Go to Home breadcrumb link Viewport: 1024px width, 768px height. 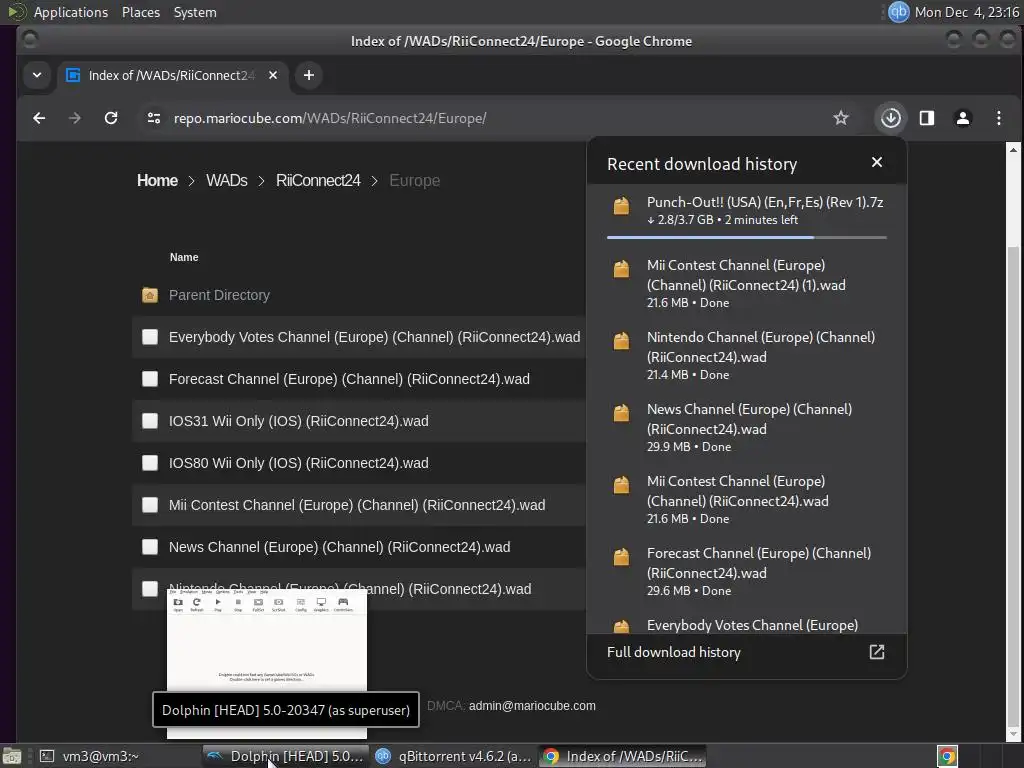157,180
